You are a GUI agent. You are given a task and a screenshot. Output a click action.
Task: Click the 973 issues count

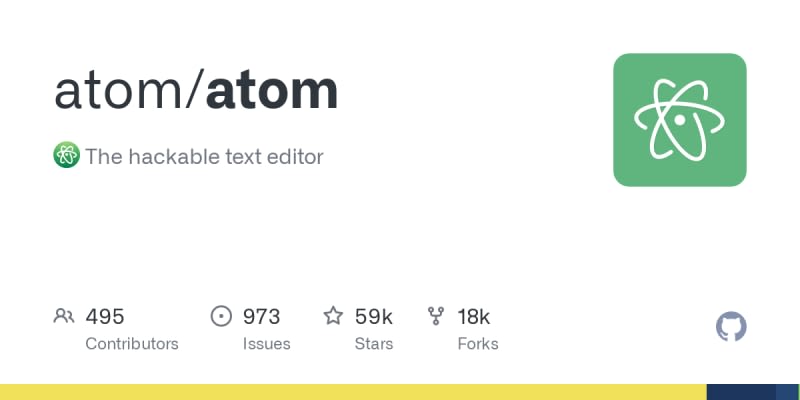pos(262,317)
